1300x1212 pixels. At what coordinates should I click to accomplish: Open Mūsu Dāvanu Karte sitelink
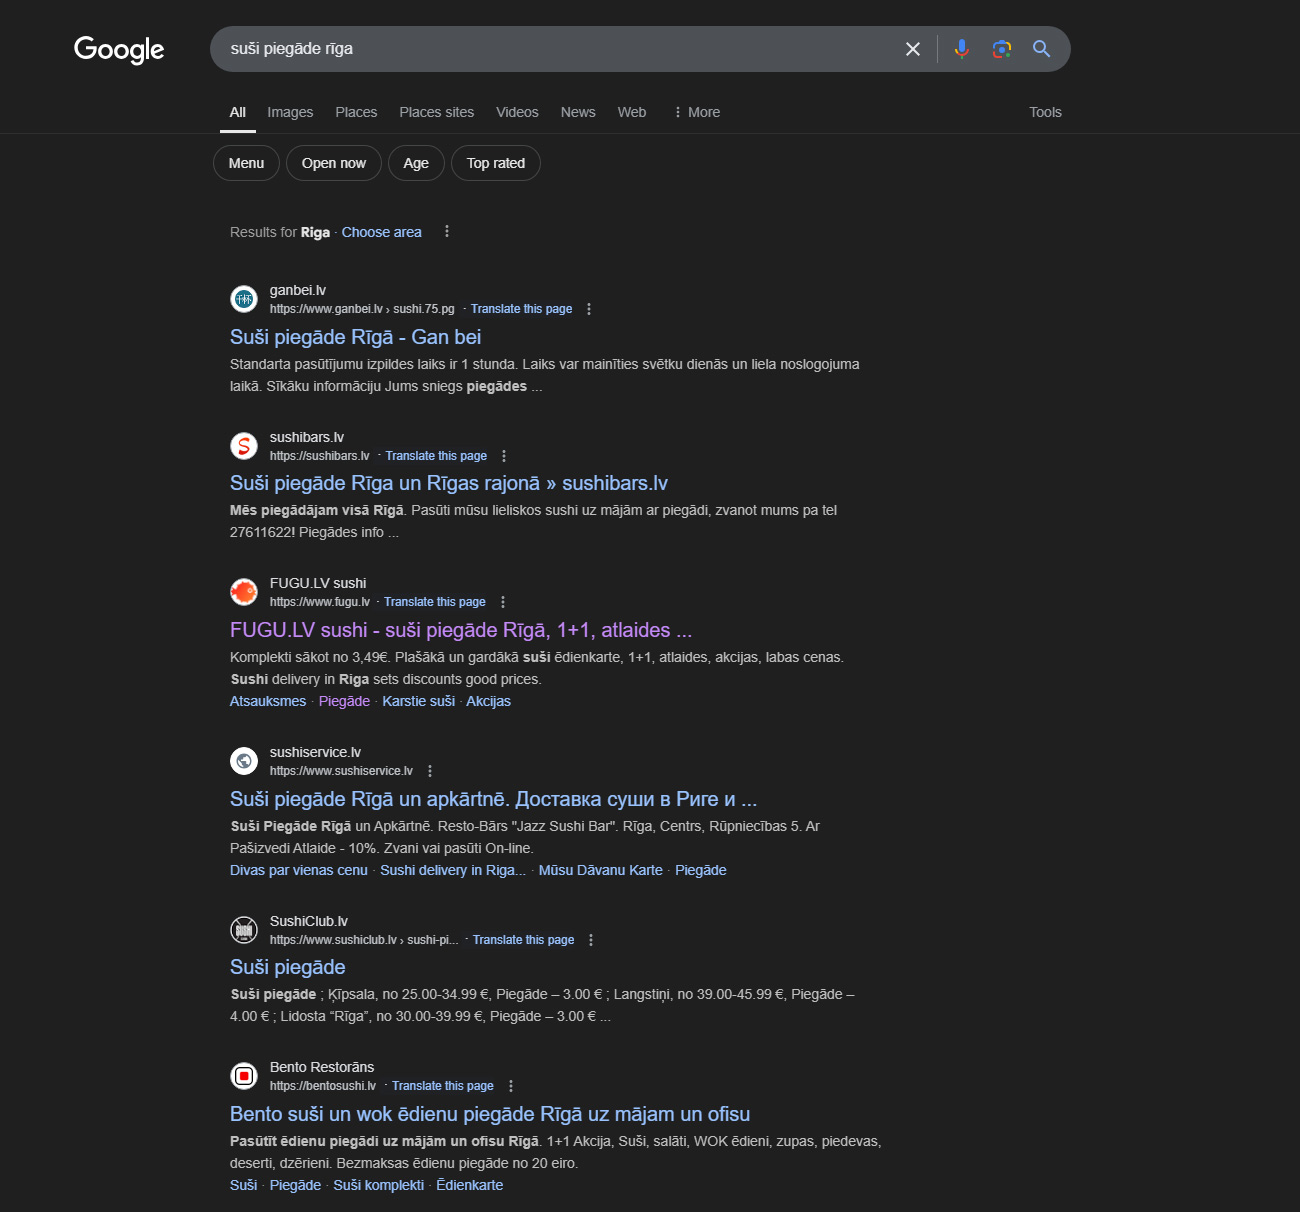(601, 870)
